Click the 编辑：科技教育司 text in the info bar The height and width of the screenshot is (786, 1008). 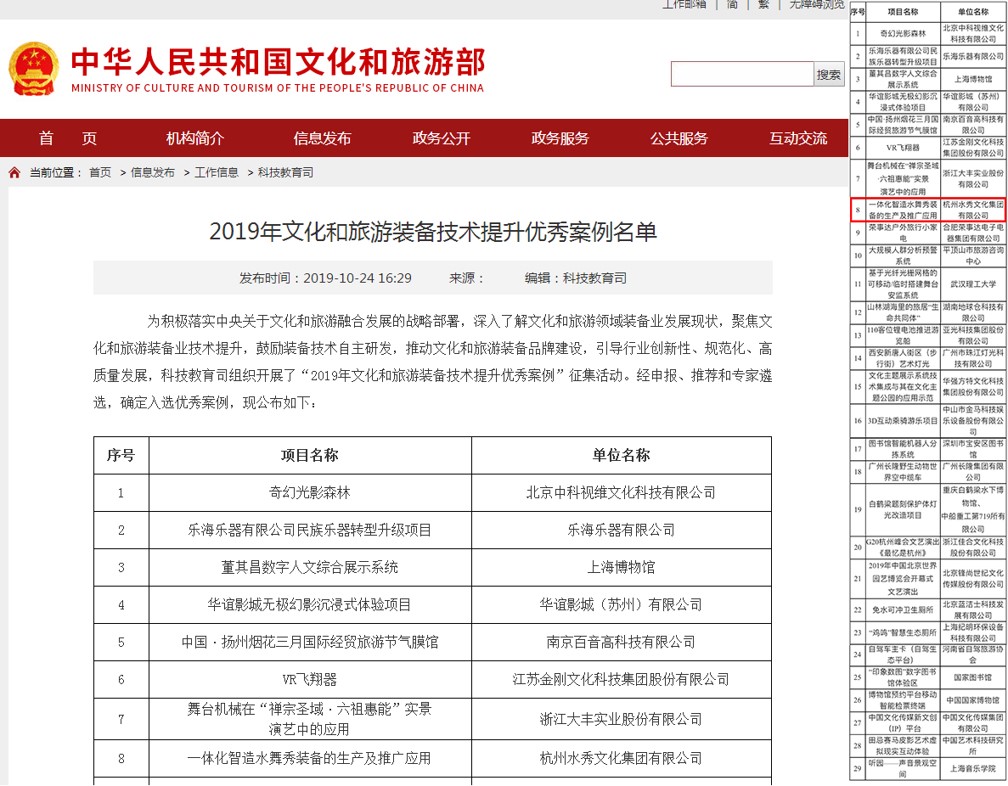tap(575, 278)
